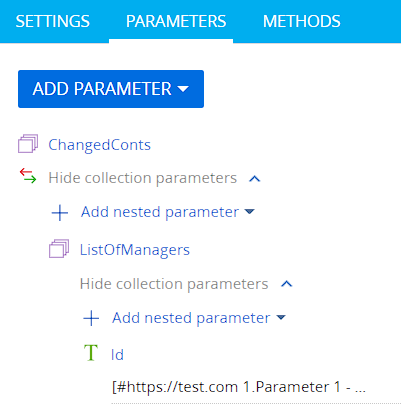Viewport: 401px width, 414px height.
Task: Click the ChangedConts collection icon
Action: click(x=28, y=144)
